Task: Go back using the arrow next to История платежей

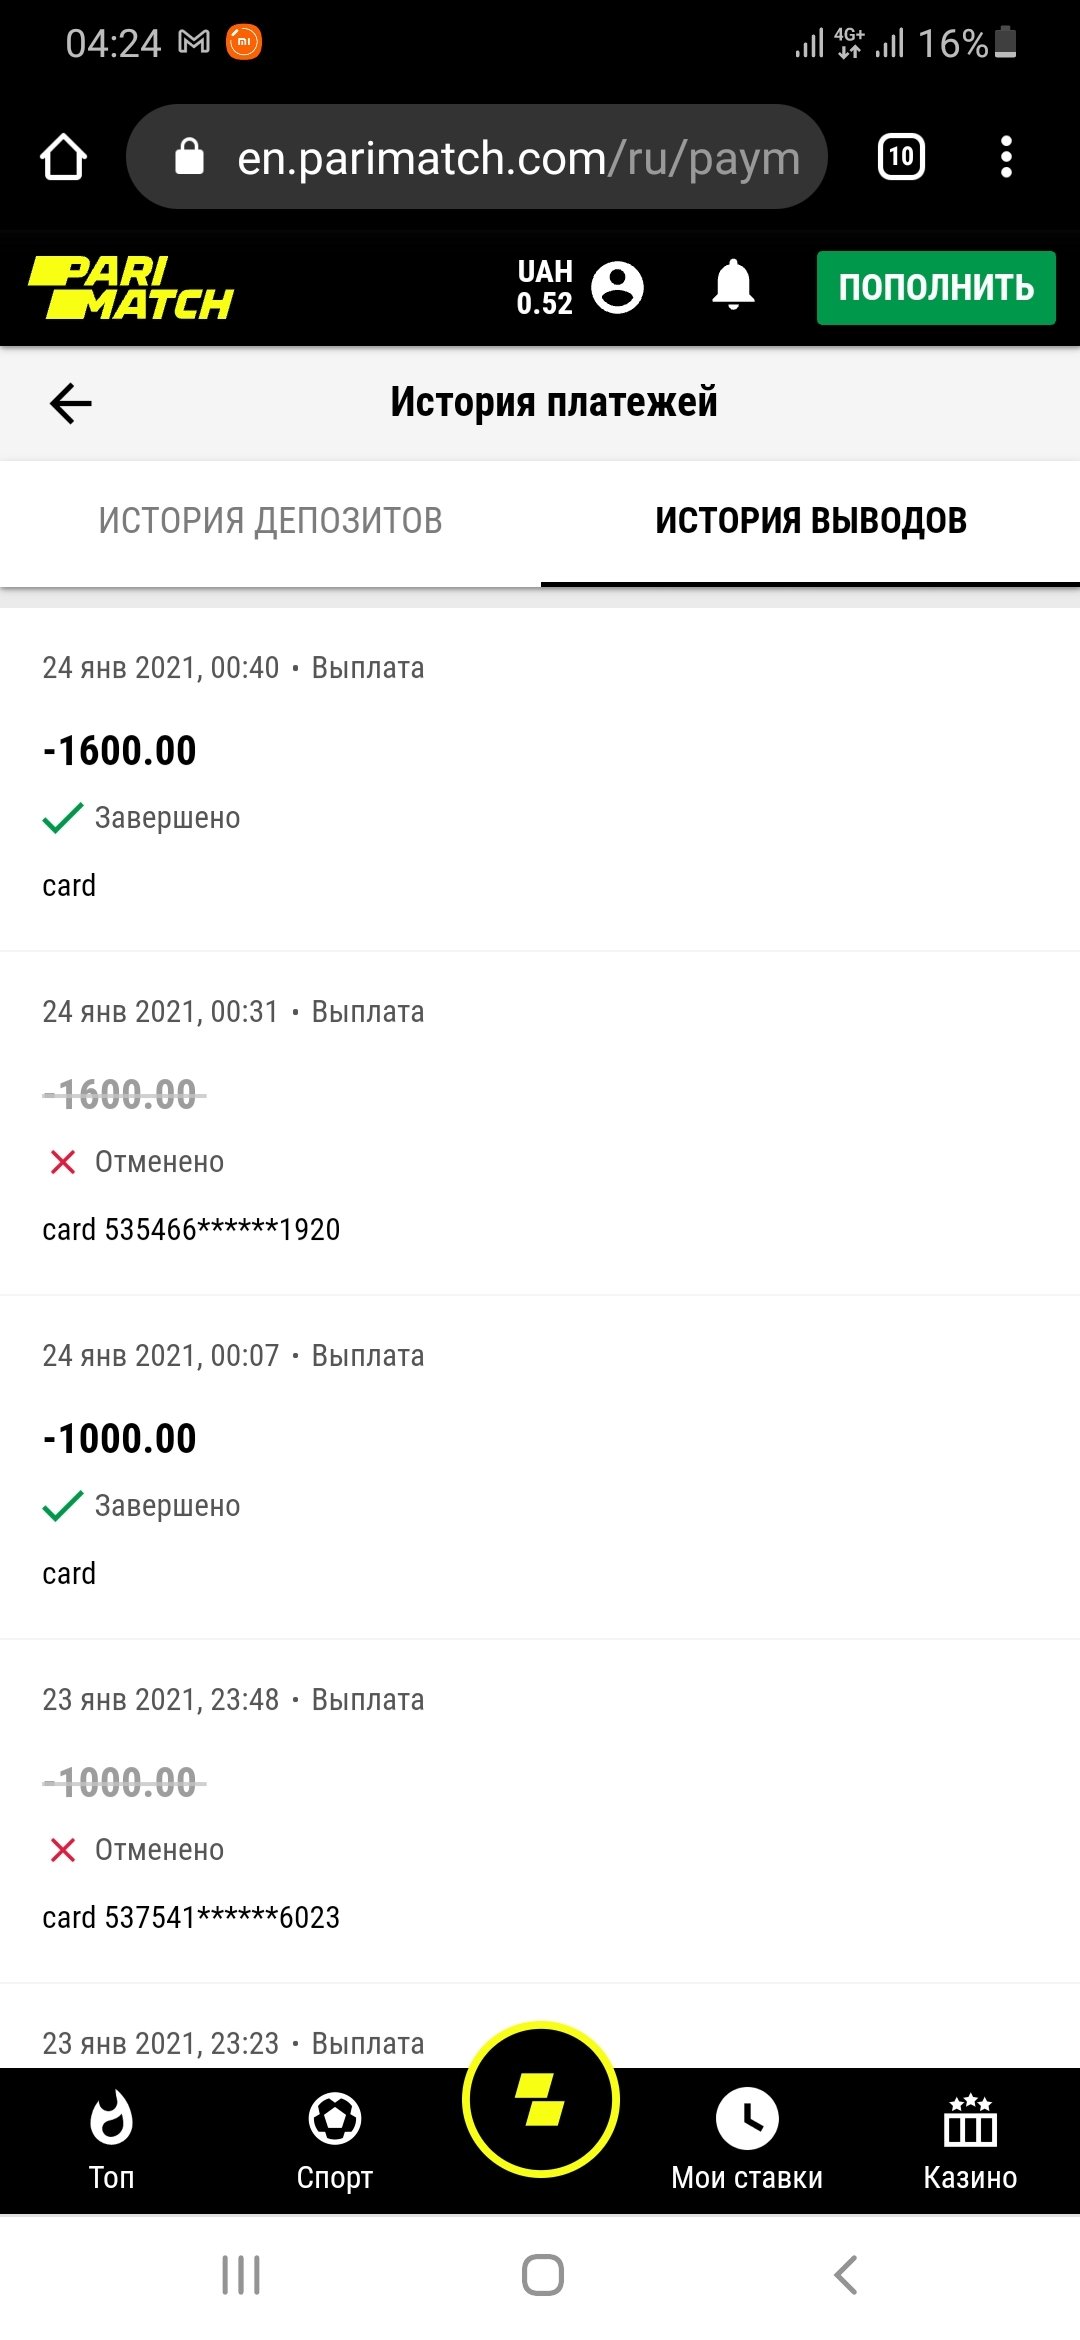Action: (70, 403)
